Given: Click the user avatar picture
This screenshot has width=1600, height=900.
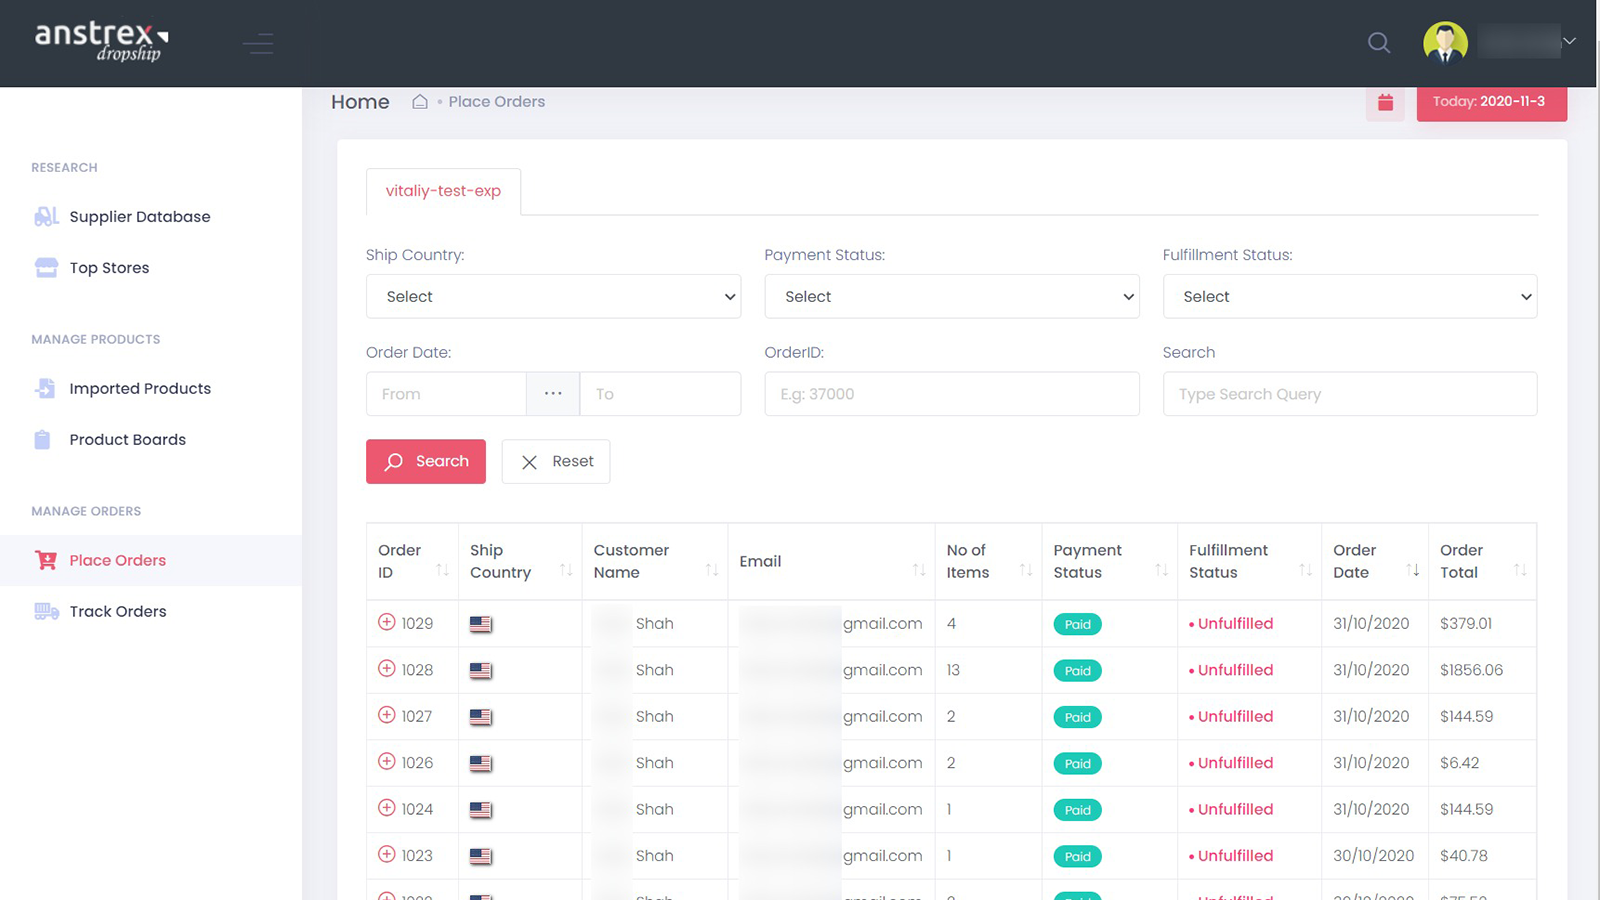Looking at the screenshot, I should [x=1444, y=42].
